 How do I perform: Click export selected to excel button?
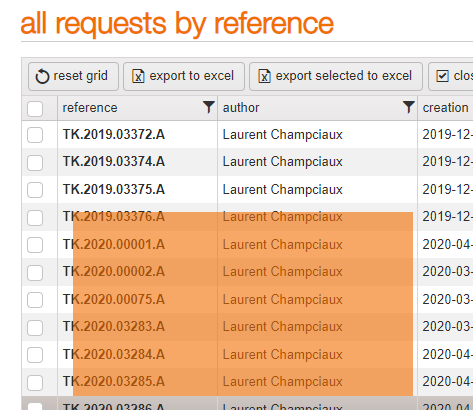pos(336,76)
